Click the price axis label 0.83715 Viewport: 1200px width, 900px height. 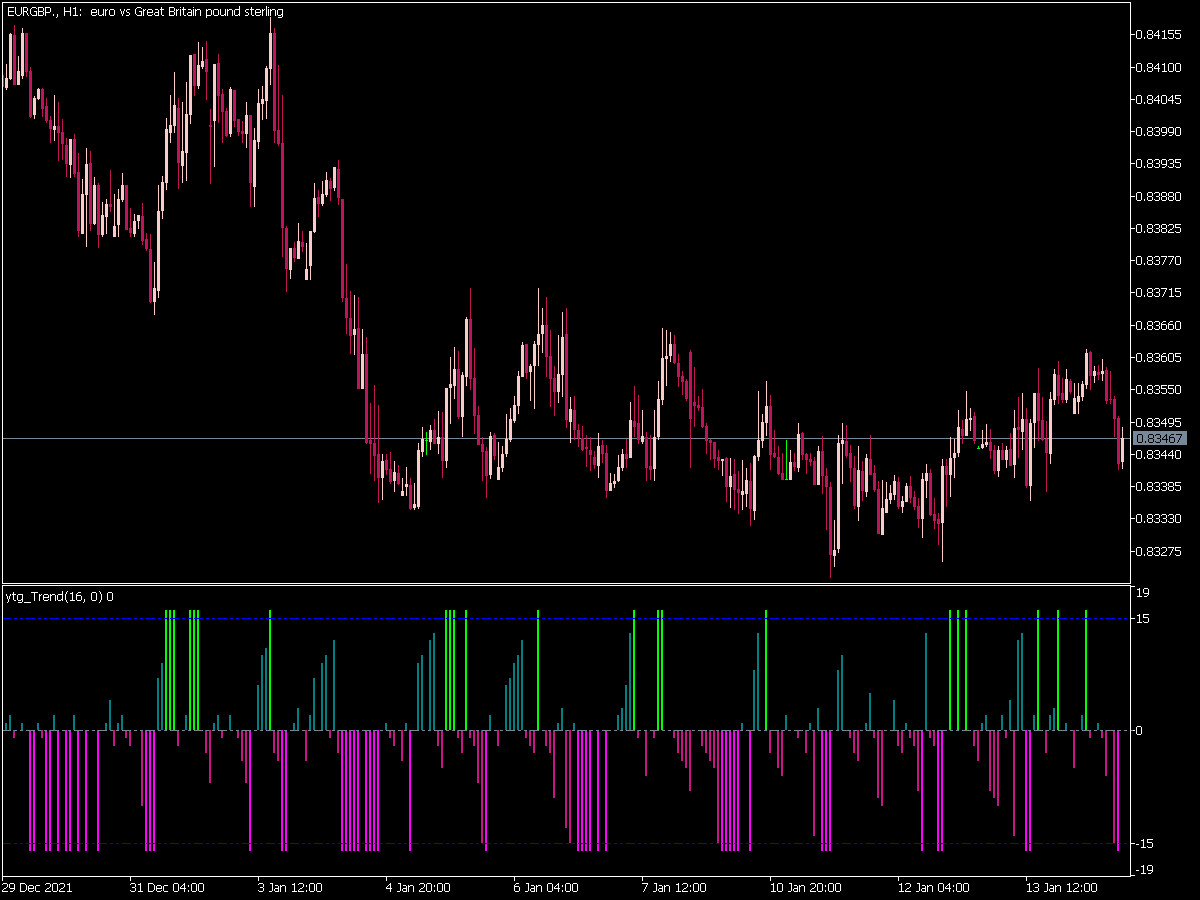point(1159,293)
